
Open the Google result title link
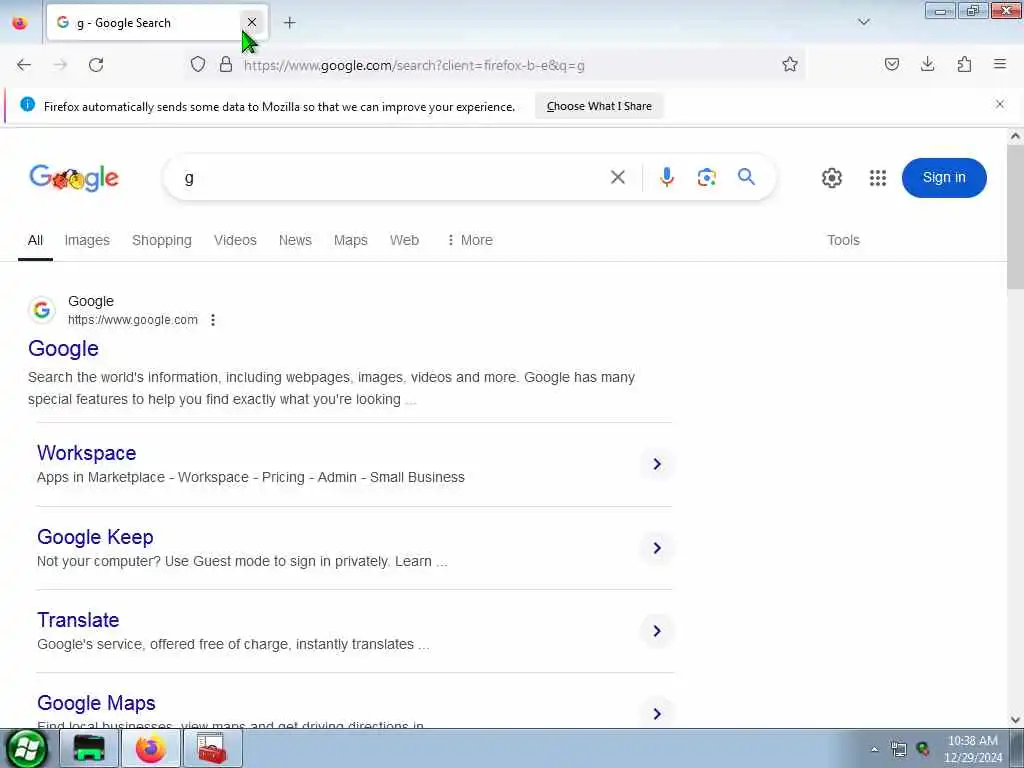coord(63,349)
